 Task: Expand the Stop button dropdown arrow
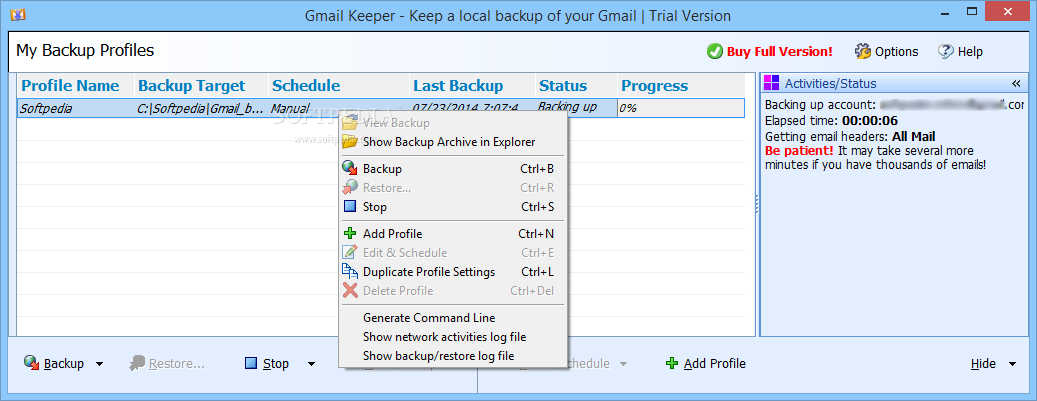pyautogui.click(x=311, y=364)
